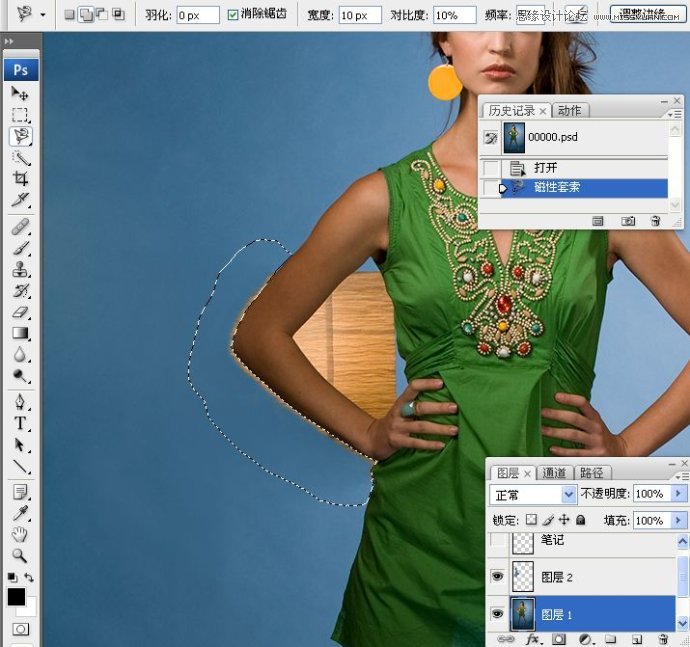Image resolution: width=690 pixels, height=647 pixels.
Task: Select the Blur tool
Action: pos(20,354)
